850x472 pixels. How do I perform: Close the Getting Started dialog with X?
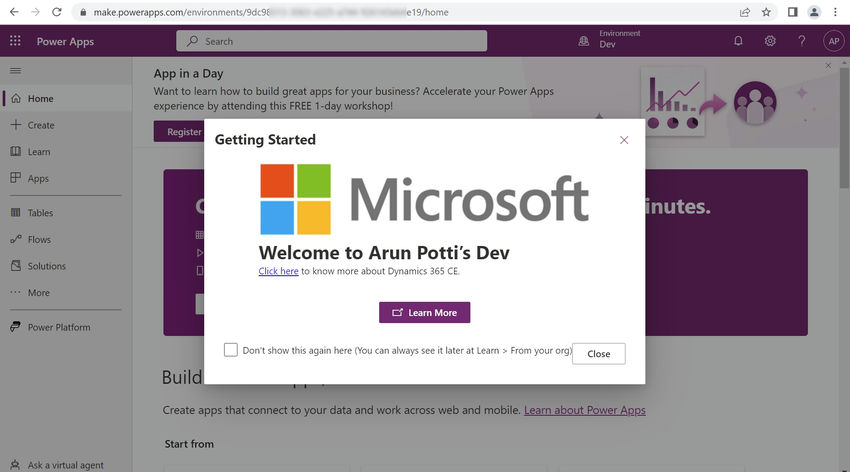[x=624, y=140]
